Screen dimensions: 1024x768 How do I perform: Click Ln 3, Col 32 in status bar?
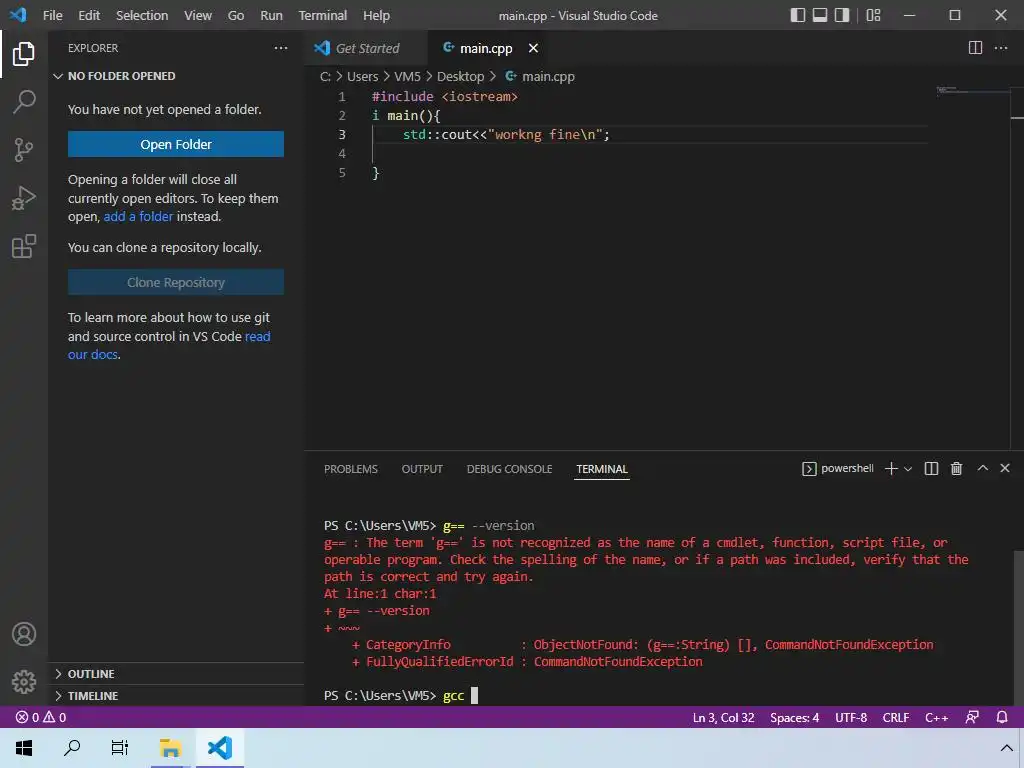pyautogui.click(x=723, y=717)
